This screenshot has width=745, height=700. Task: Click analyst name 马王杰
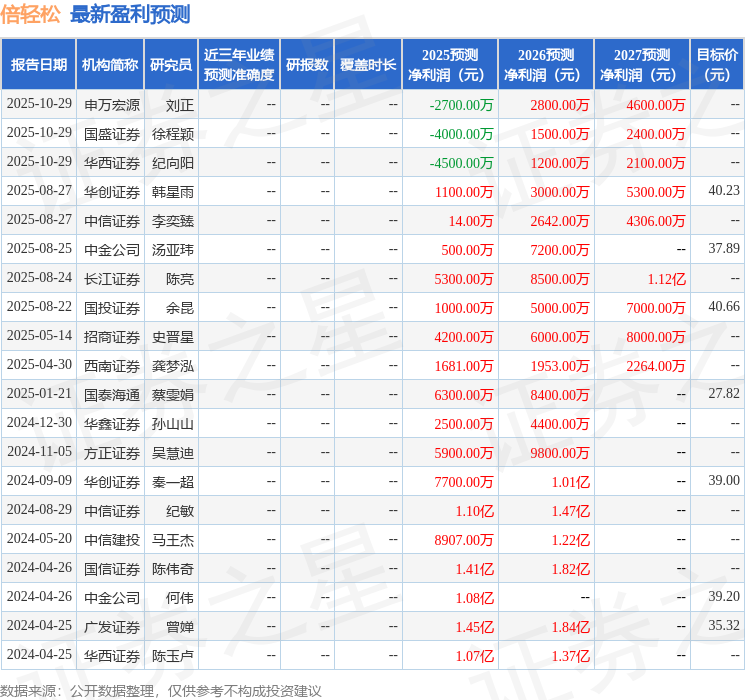[x=173, y=540]
